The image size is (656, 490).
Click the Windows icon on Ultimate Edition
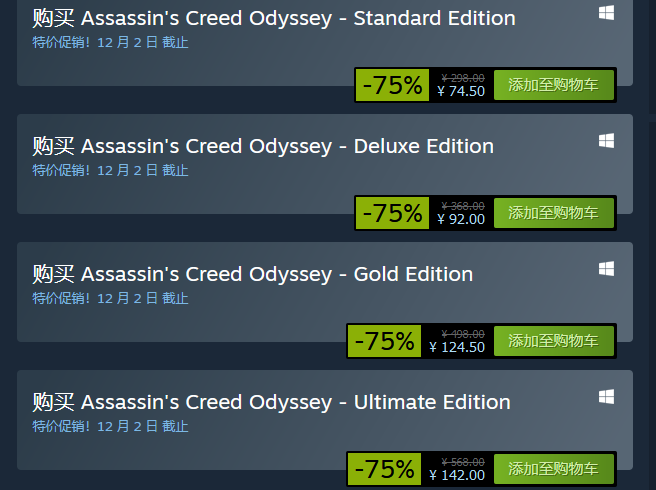coord(606,397)
